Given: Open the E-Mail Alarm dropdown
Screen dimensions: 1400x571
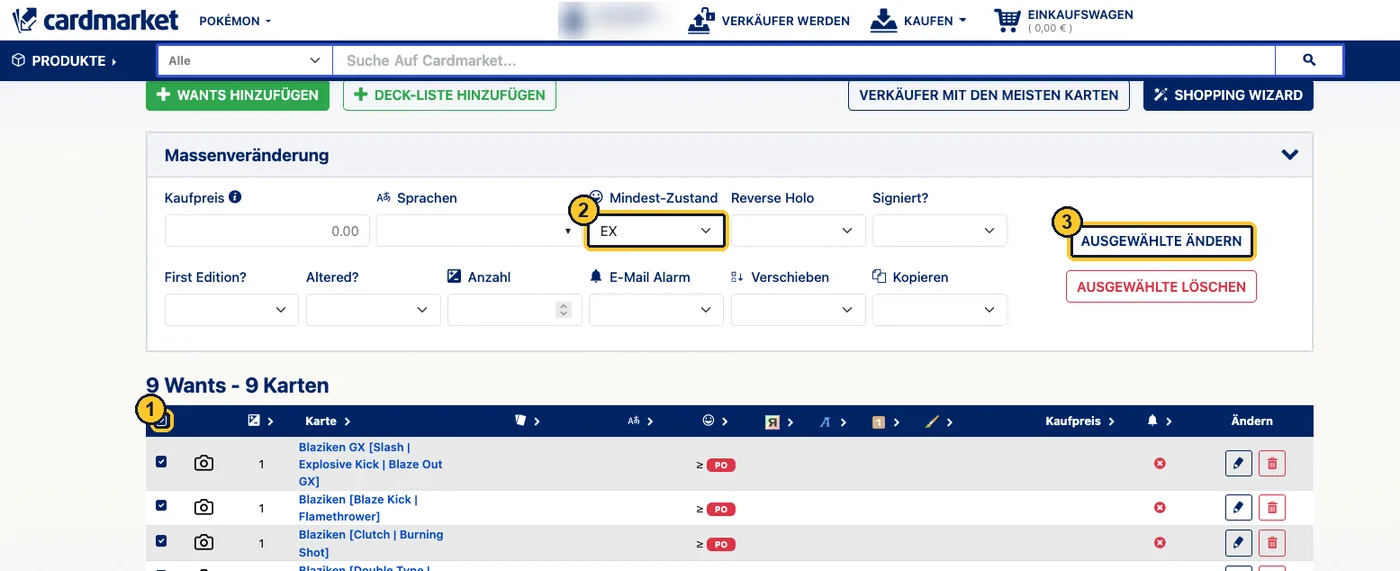Looking at the screenshot, I should coord(656,310).
